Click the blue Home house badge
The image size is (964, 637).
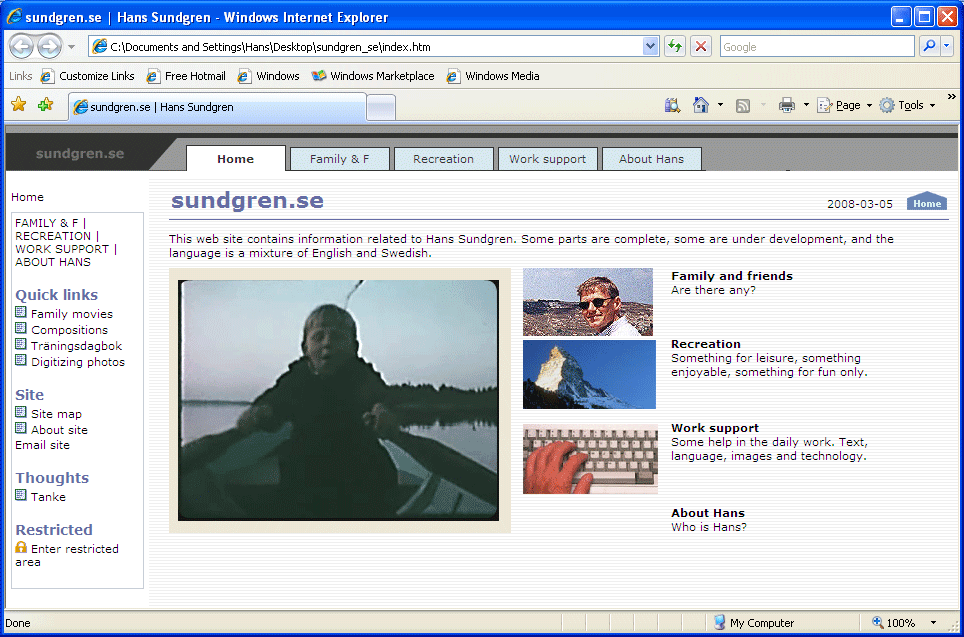(926, 202)
